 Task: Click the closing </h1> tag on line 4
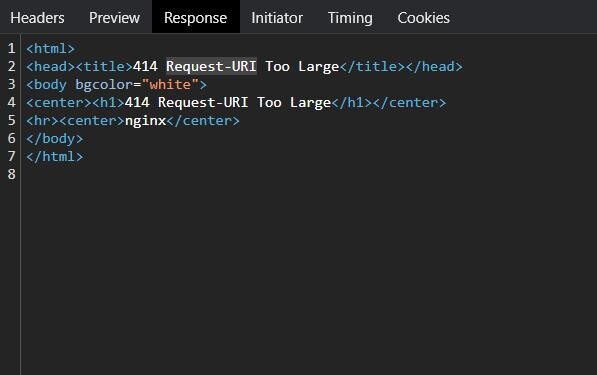351,102
